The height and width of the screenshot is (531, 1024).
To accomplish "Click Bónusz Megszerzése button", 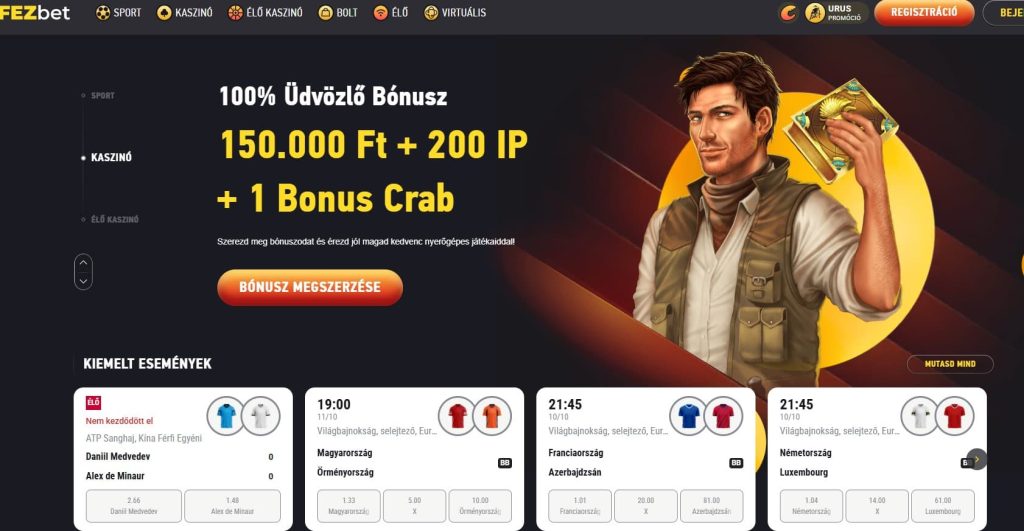I will (310, 287).
